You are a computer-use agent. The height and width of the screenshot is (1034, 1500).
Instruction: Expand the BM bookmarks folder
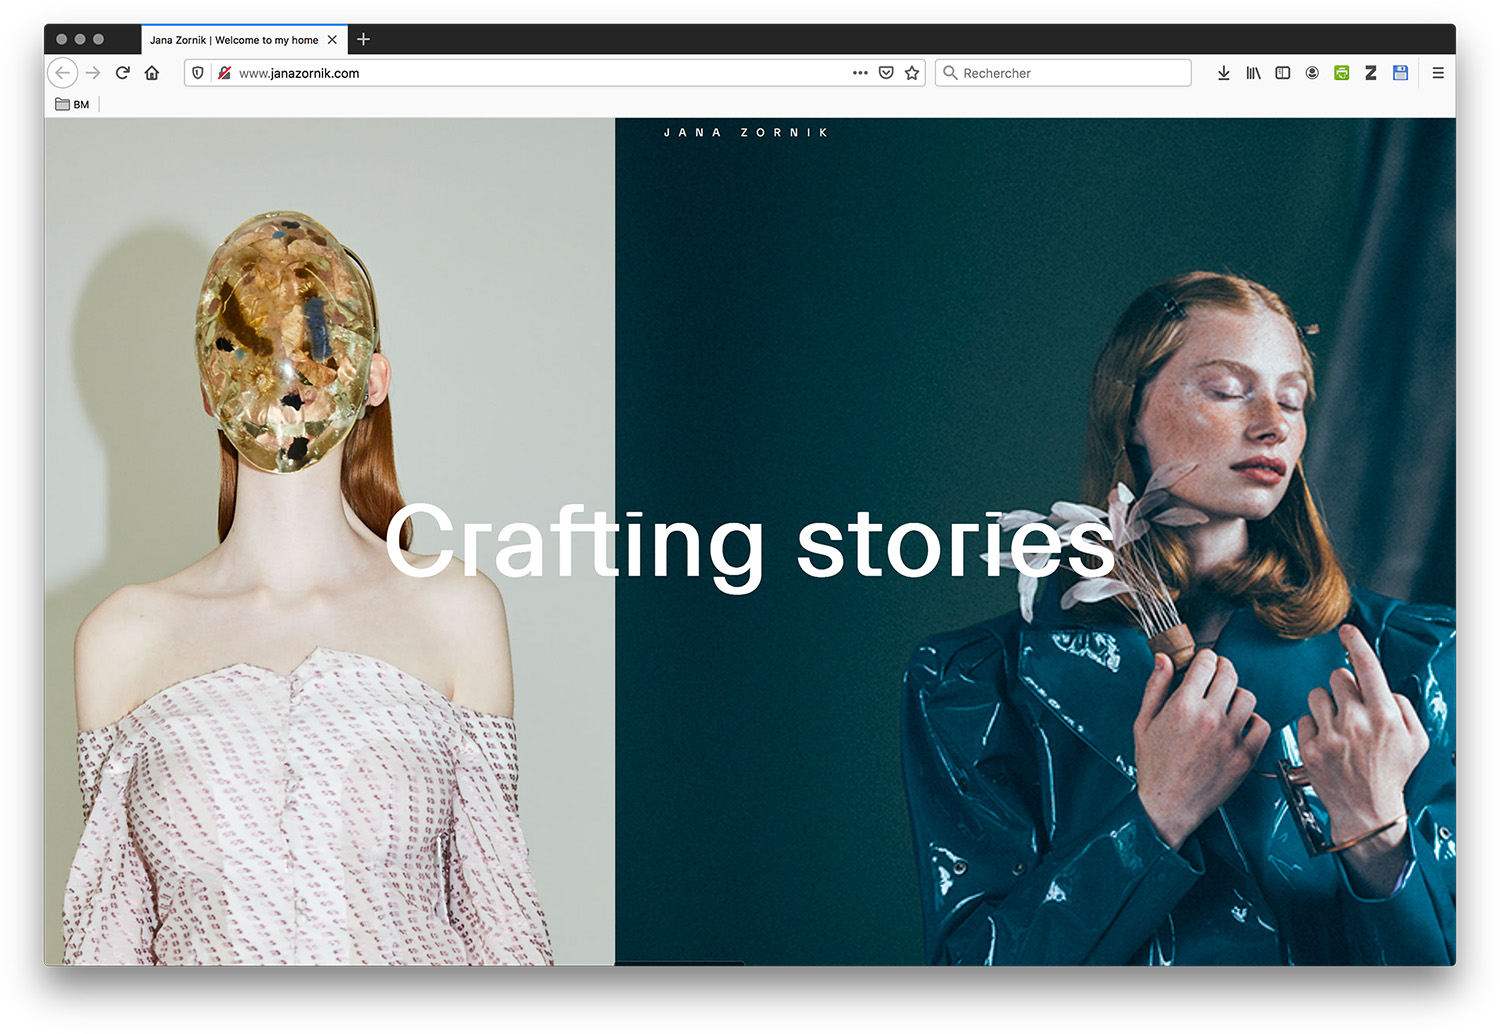[x=72, y=104]
